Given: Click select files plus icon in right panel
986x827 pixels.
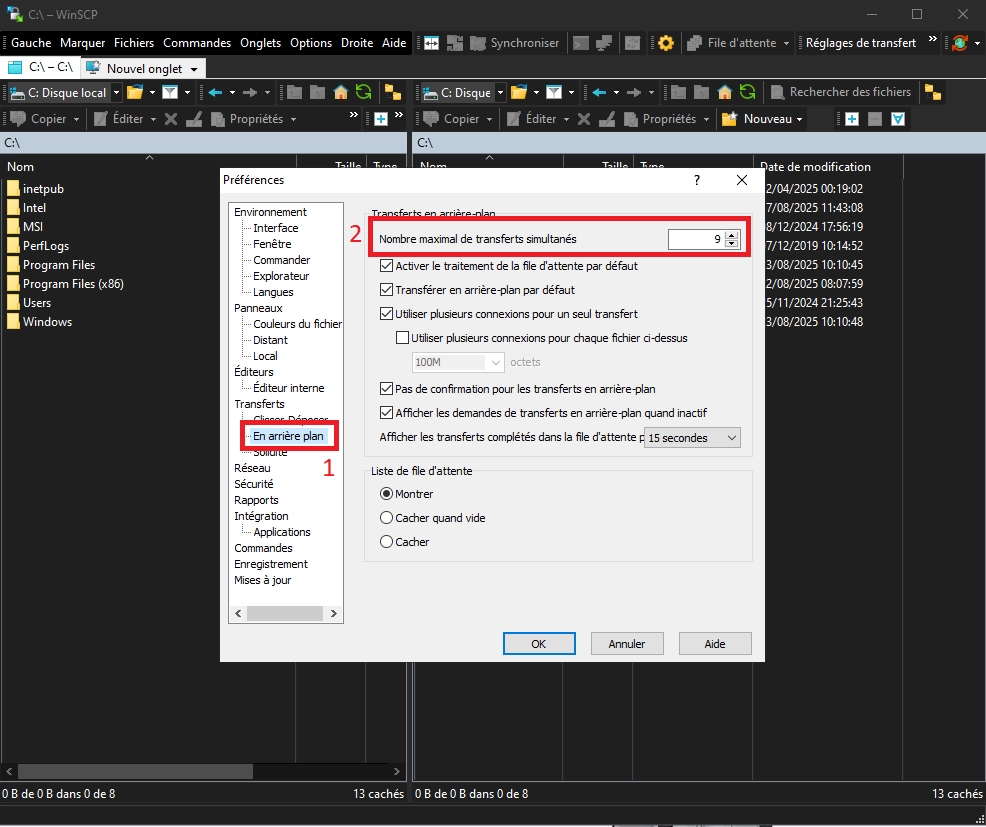Looking at the screenshot, I should pos(851,119).
